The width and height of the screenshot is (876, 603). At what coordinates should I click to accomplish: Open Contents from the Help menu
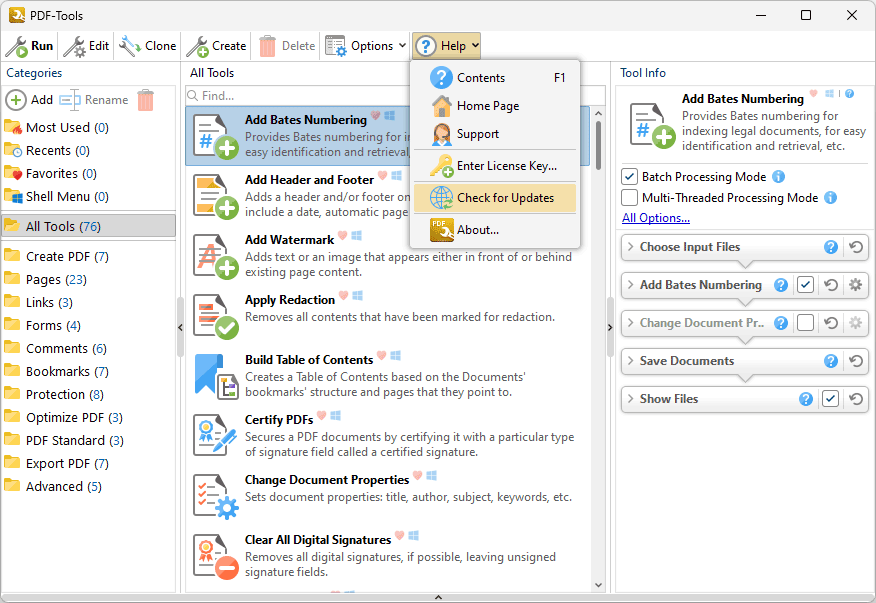click(x=495, y=78)
